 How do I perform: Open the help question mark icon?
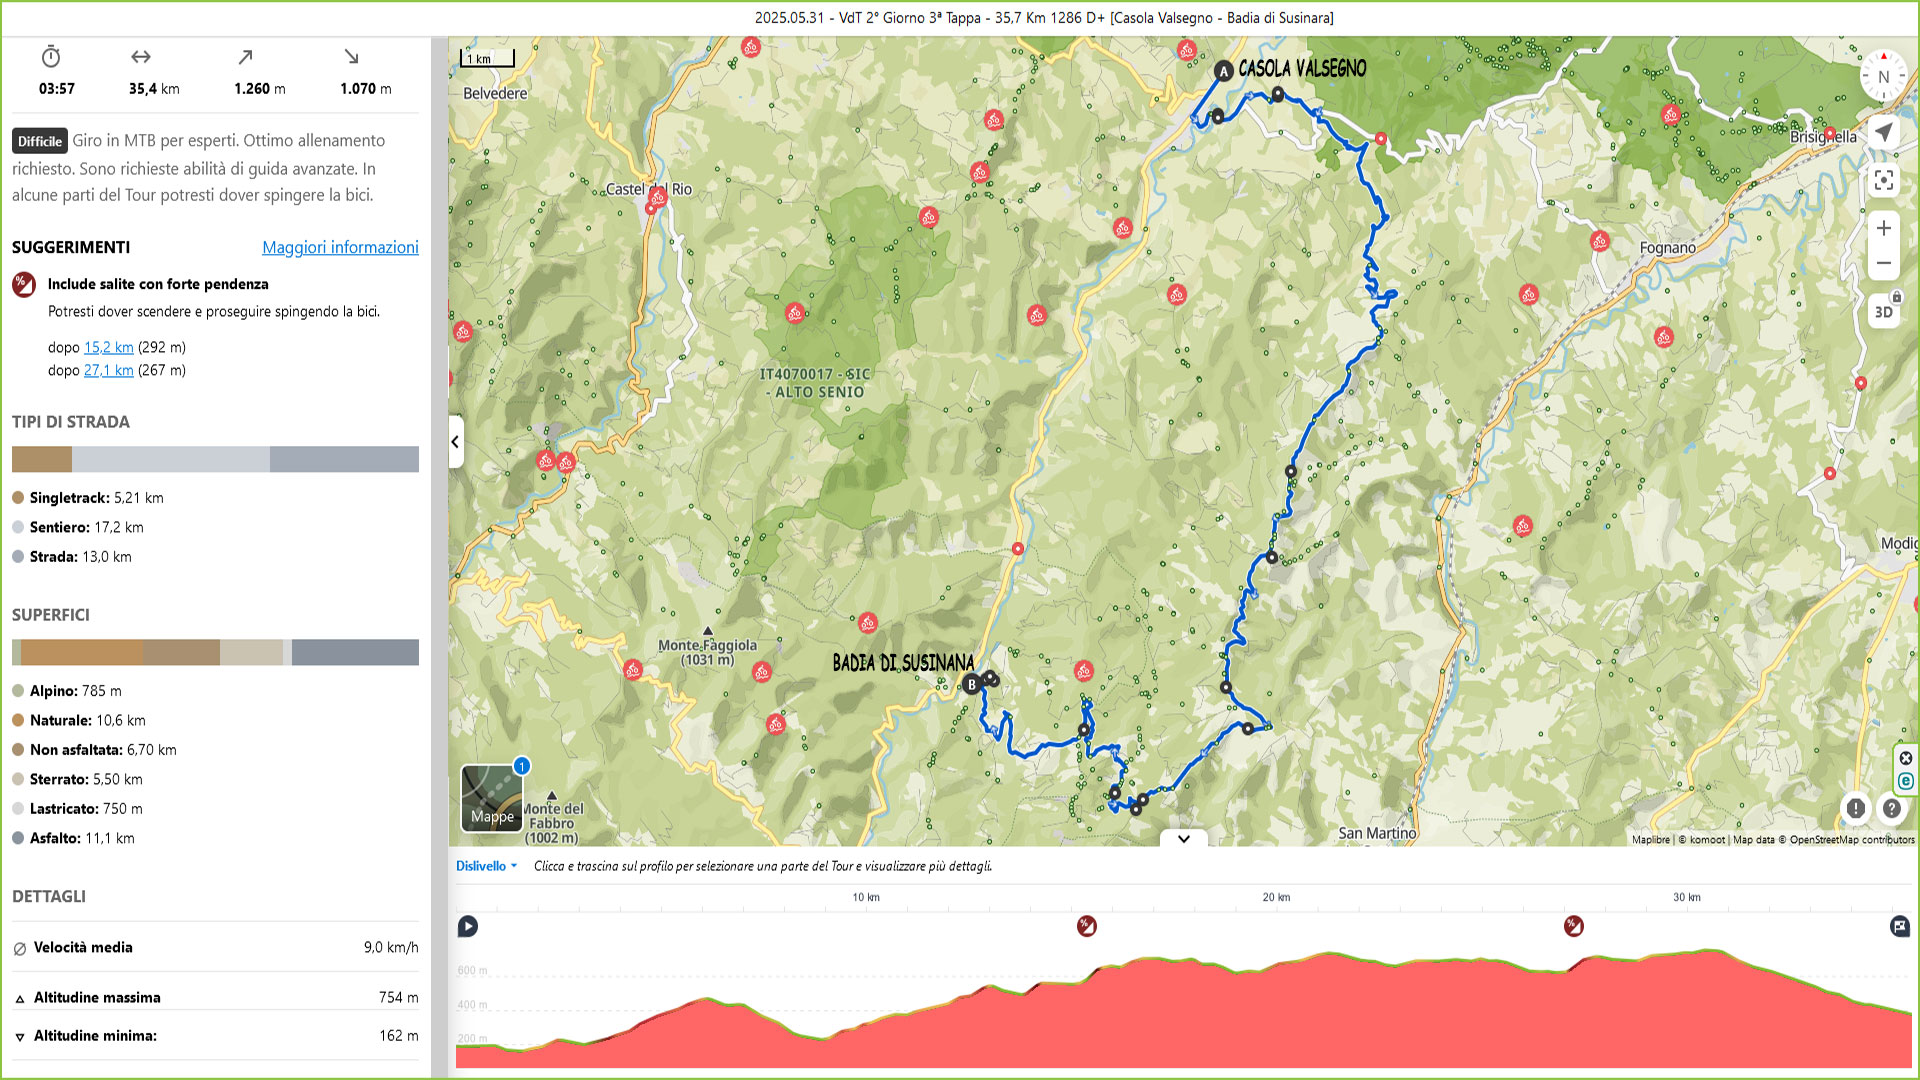(1891, 808)
